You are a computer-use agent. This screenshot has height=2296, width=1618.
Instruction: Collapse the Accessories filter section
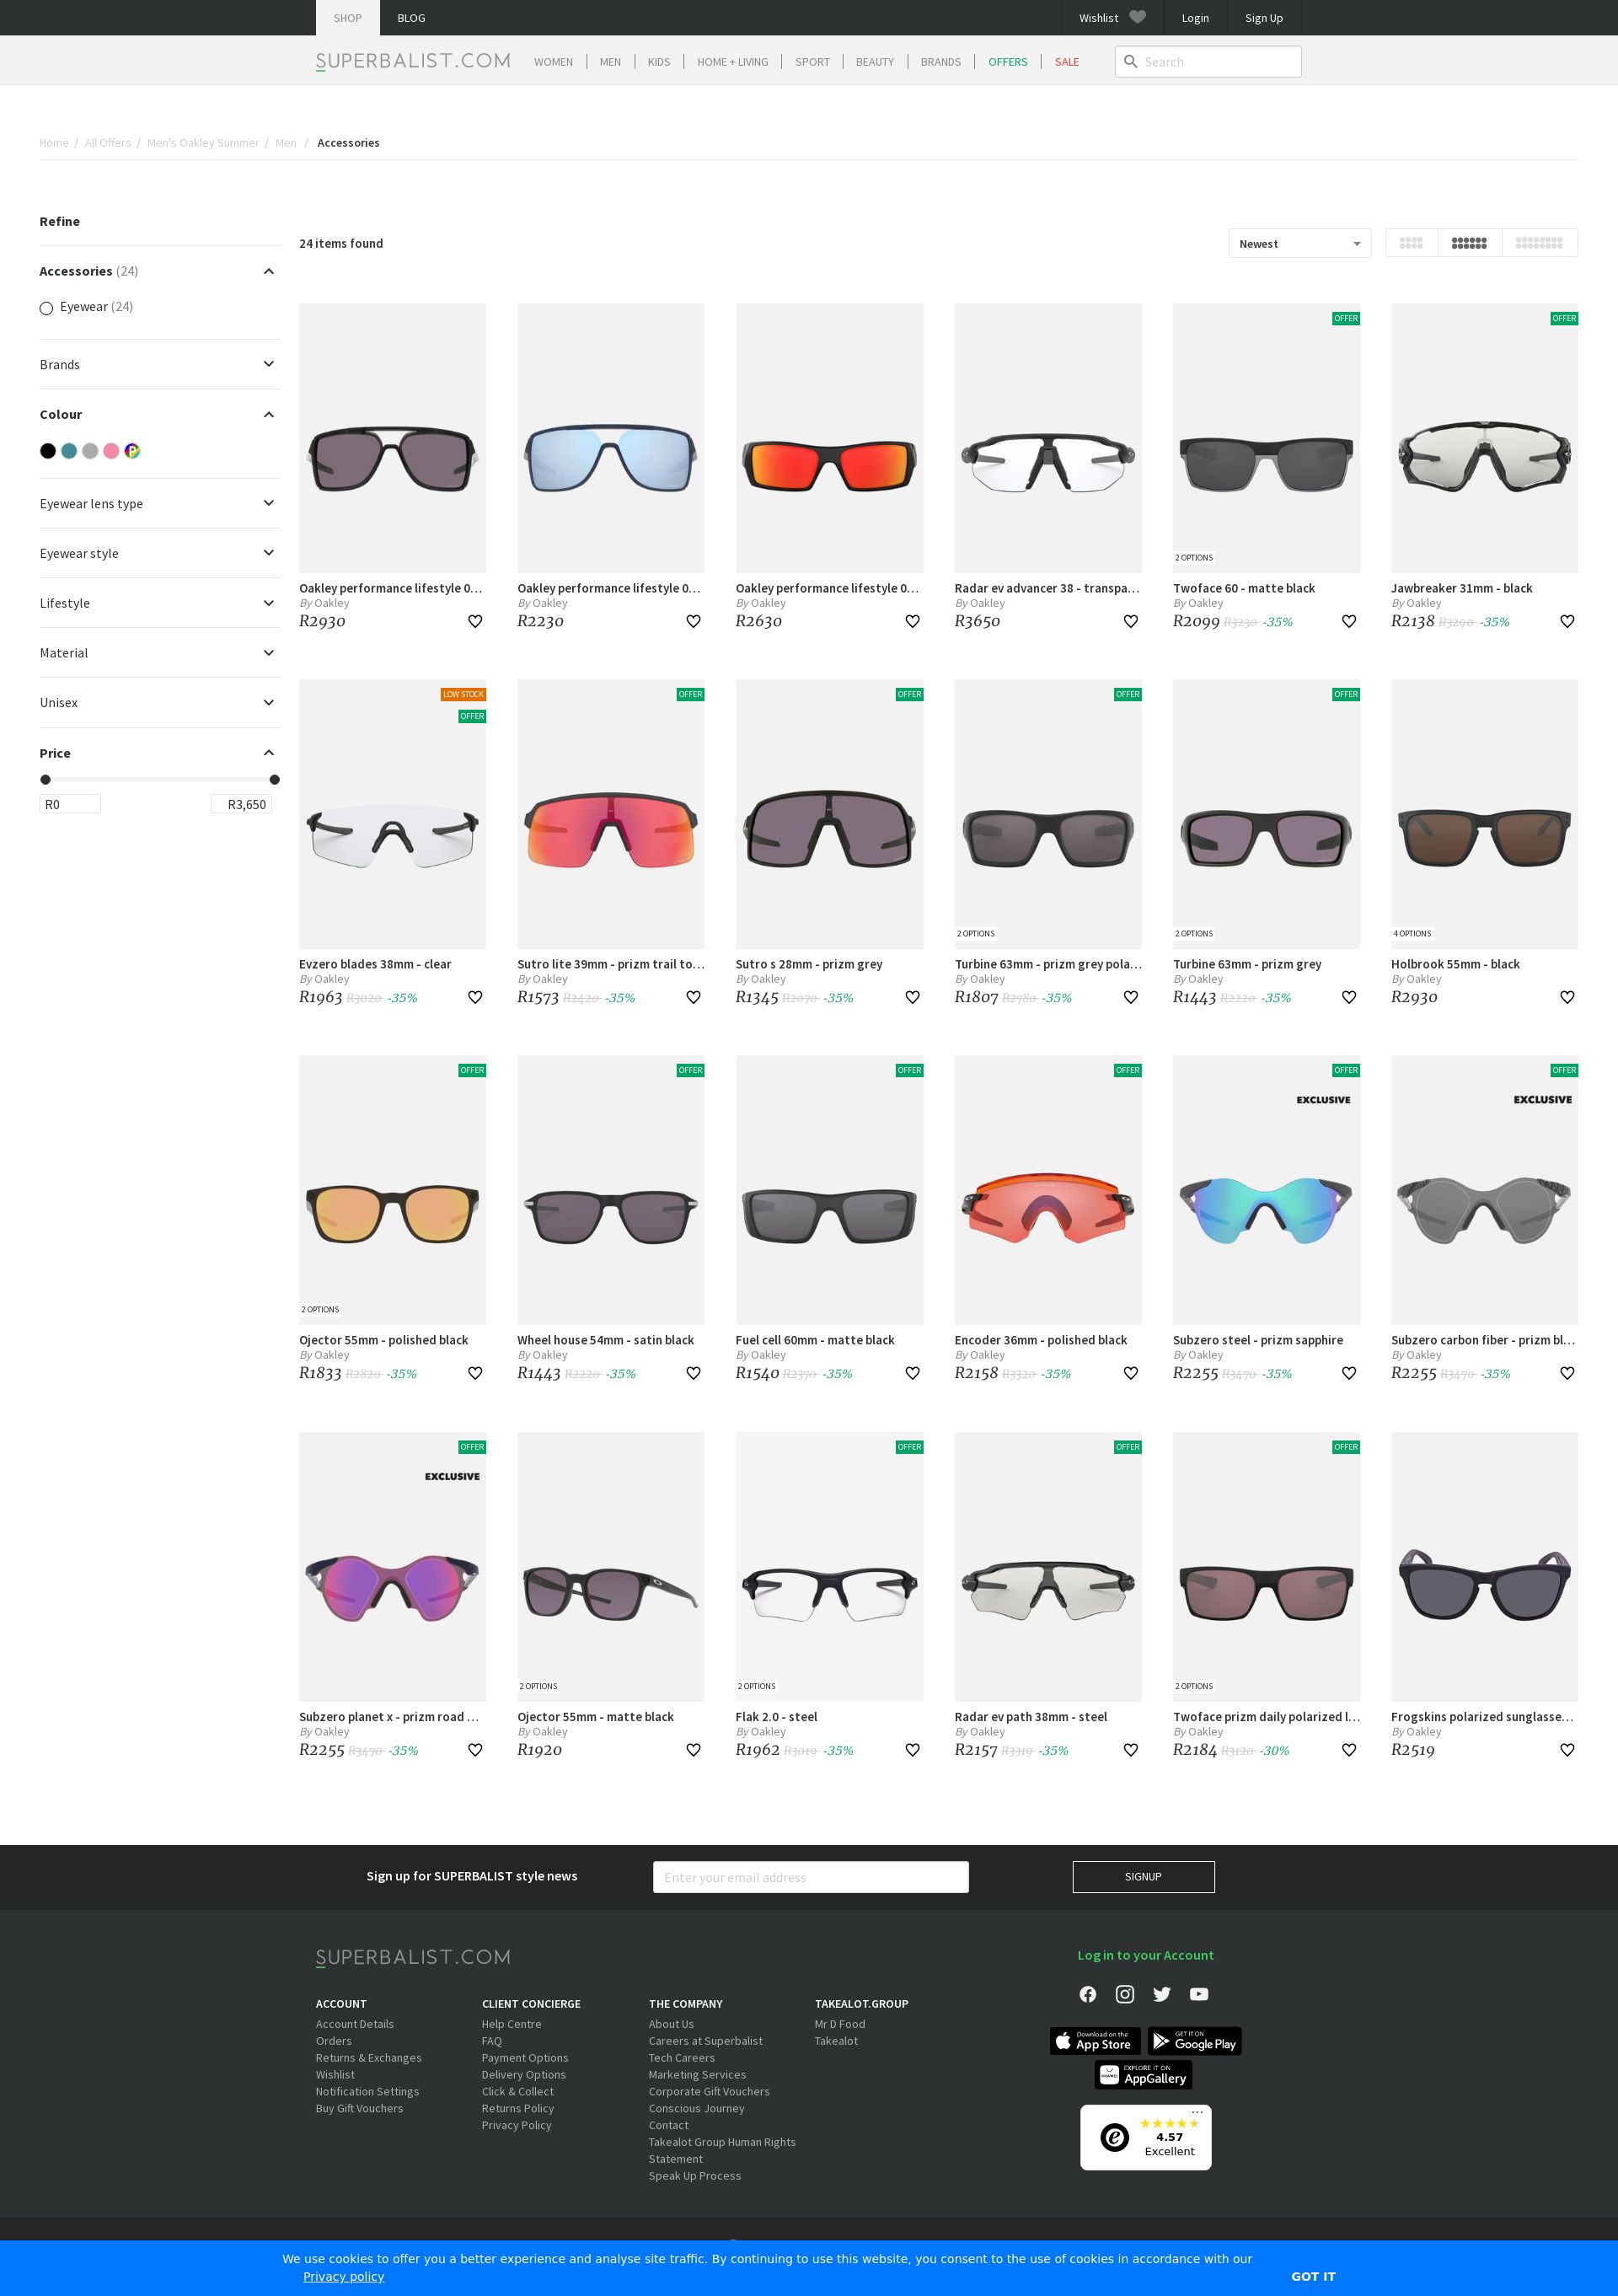pyautogui.click(x=268, y=271)
